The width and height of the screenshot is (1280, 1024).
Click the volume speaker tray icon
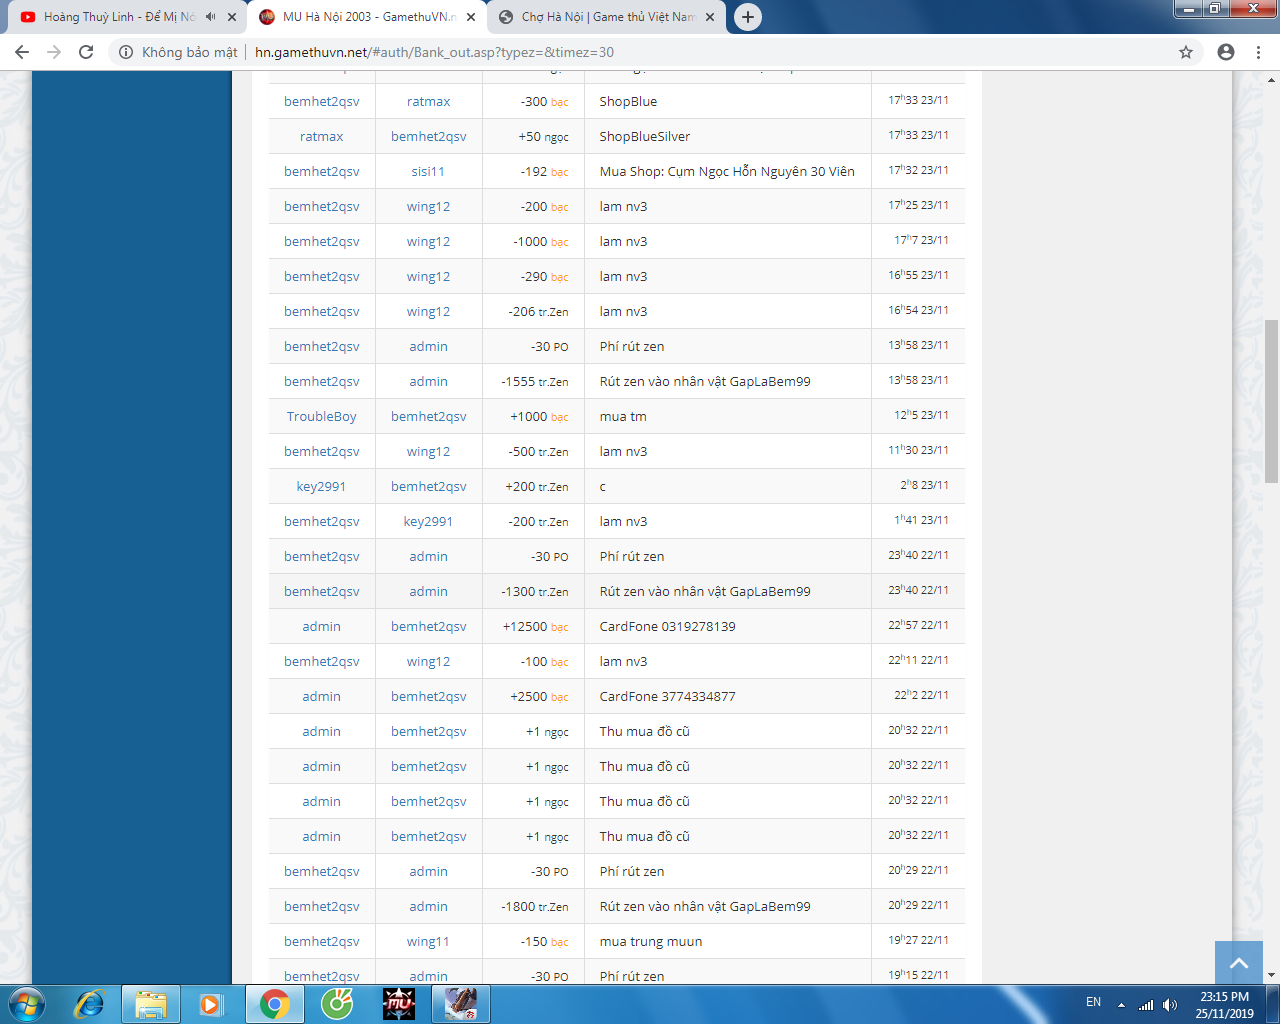(1170, 1005)
